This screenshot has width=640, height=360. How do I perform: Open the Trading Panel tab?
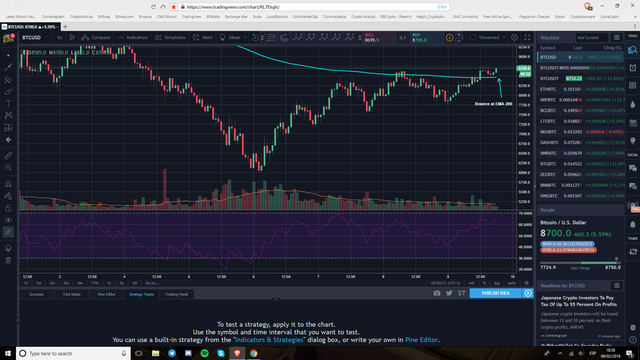tap(176, 294)
